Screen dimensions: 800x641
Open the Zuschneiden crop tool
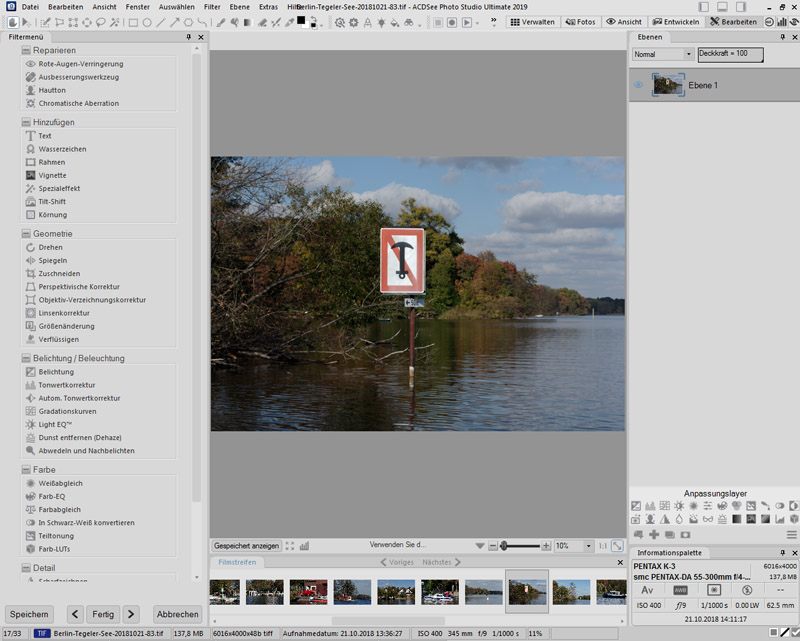pos(59,273)
